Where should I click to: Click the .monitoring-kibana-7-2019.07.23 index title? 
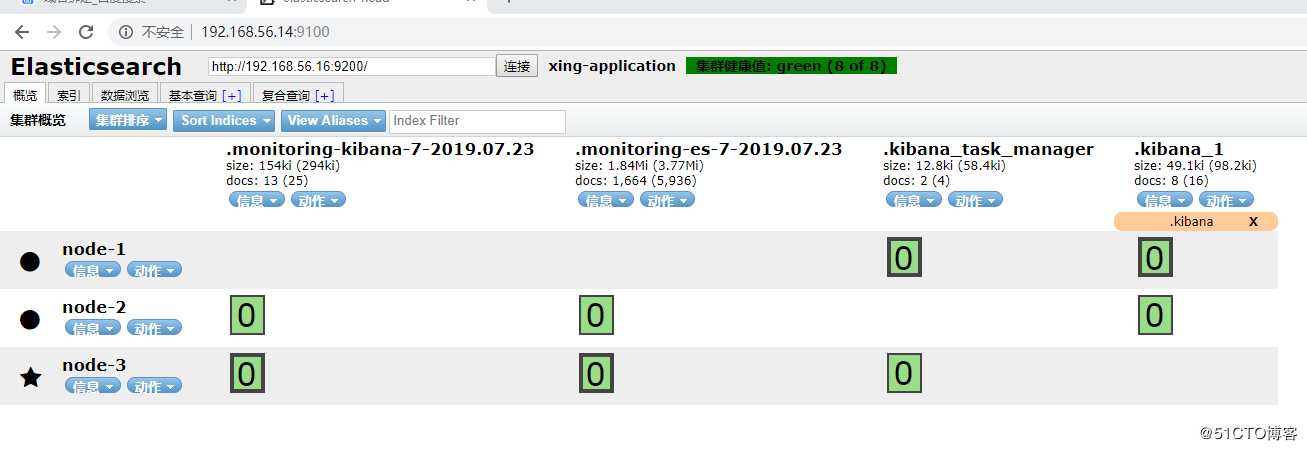point(381,149)
